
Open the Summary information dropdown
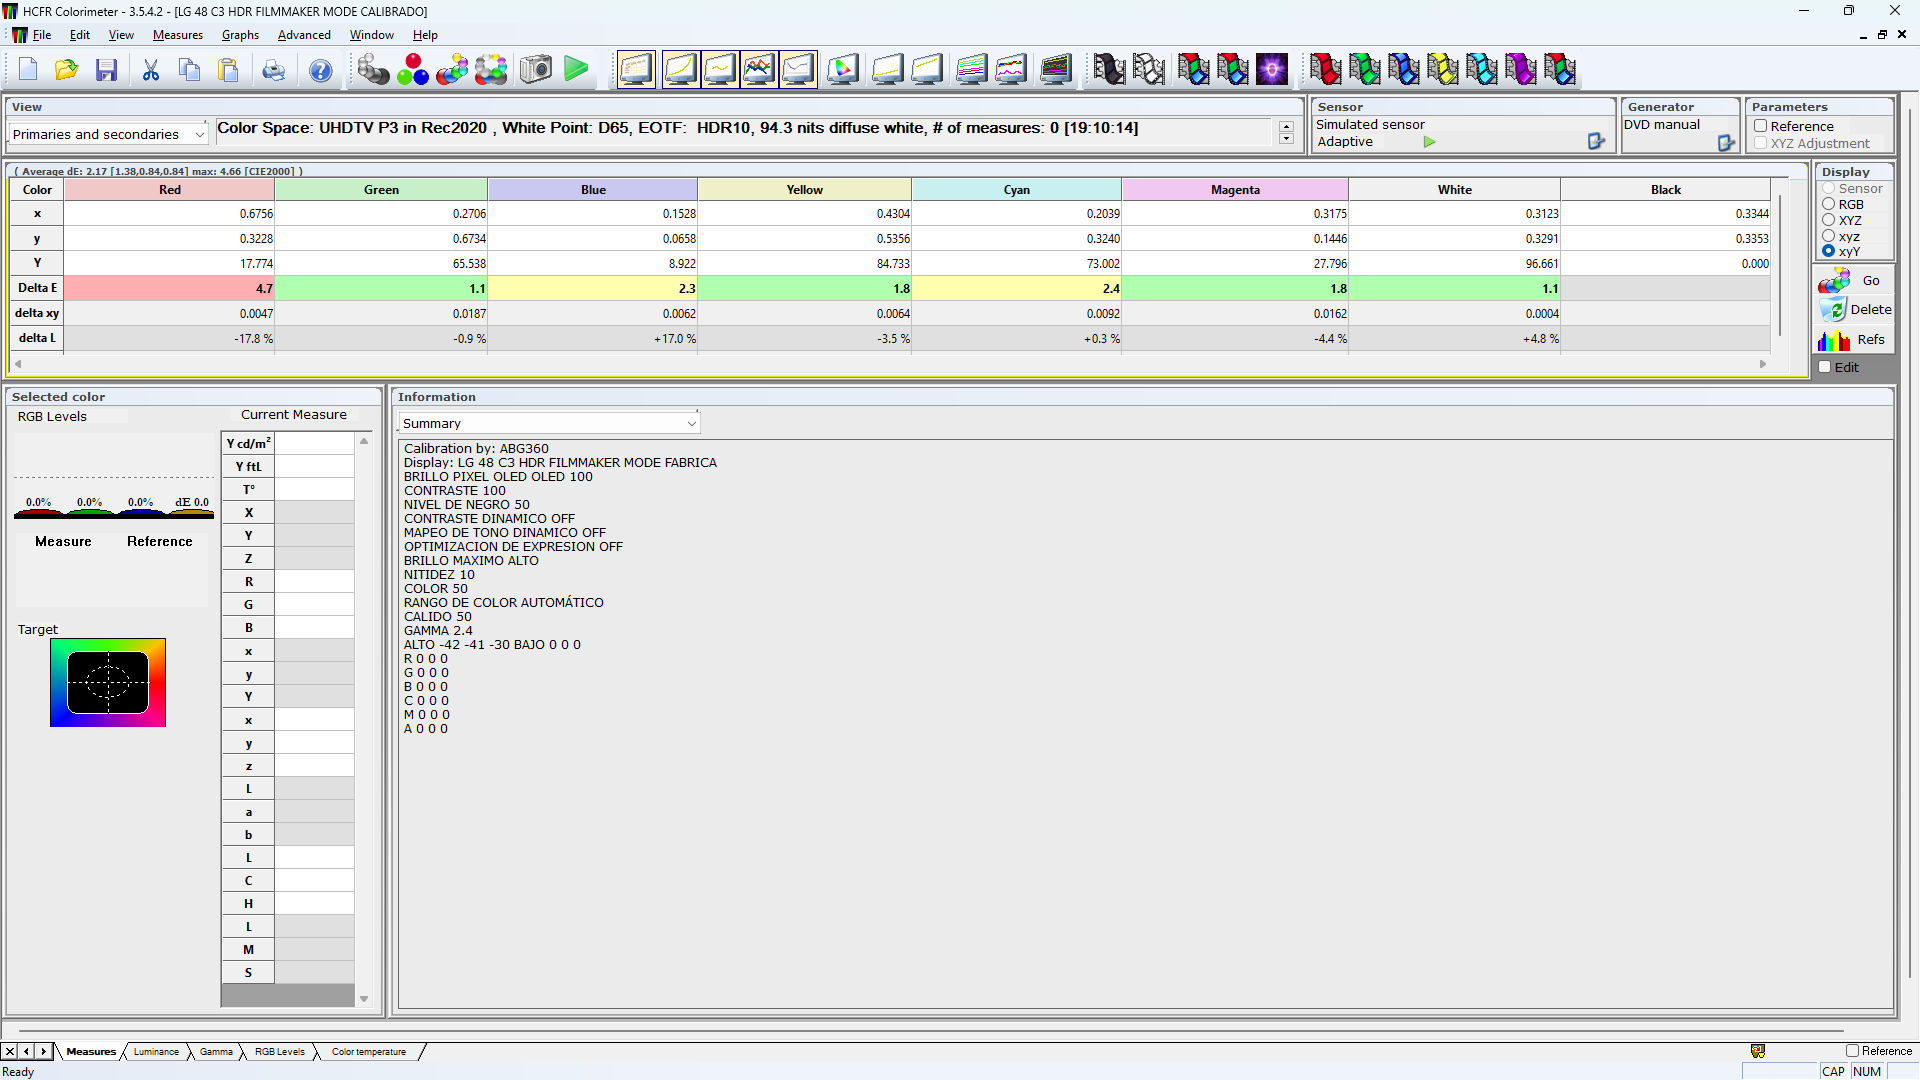click(x=549, y=423)
